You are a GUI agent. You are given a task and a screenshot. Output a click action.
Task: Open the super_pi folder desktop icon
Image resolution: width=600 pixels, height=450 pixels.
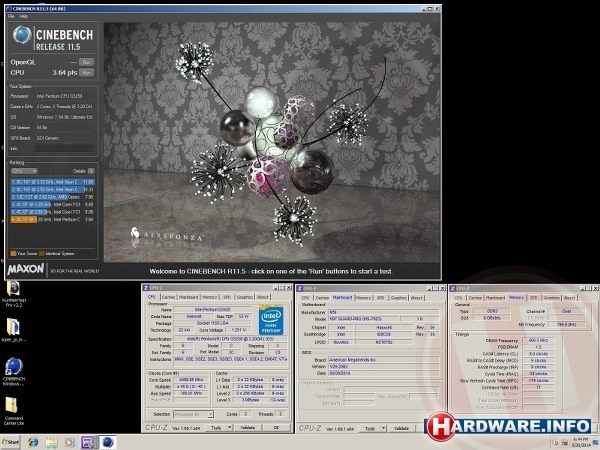pyautogui.click(x=14, y=330)
